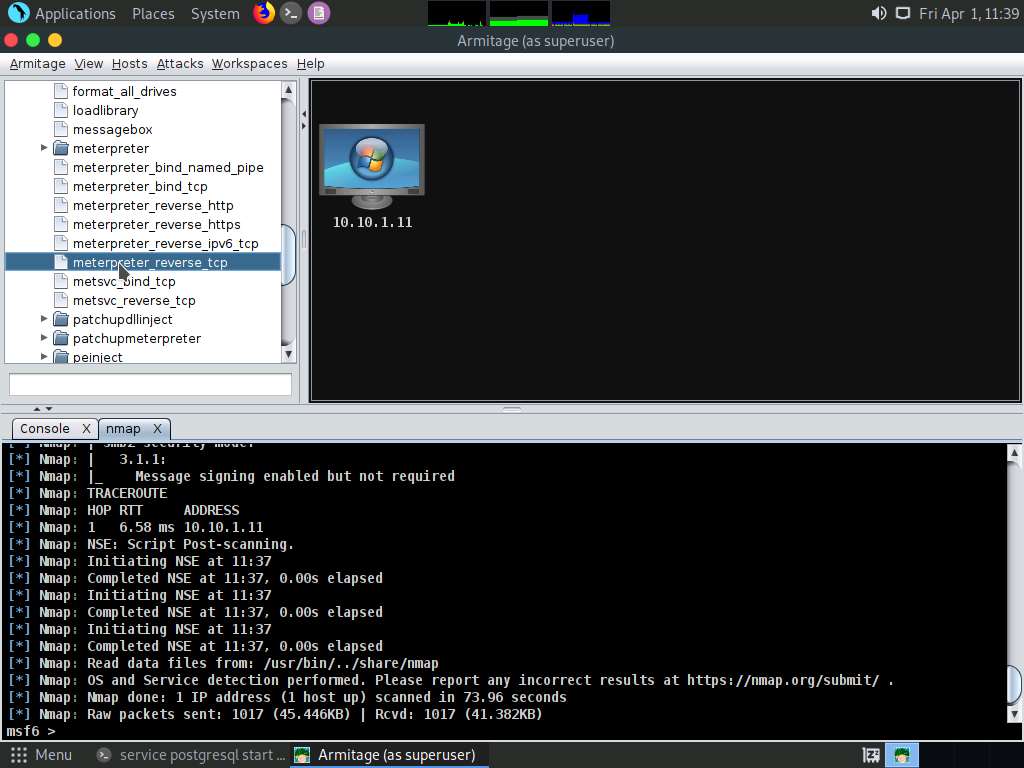Click the module tree scrollbar down arrow

(288, 354)
